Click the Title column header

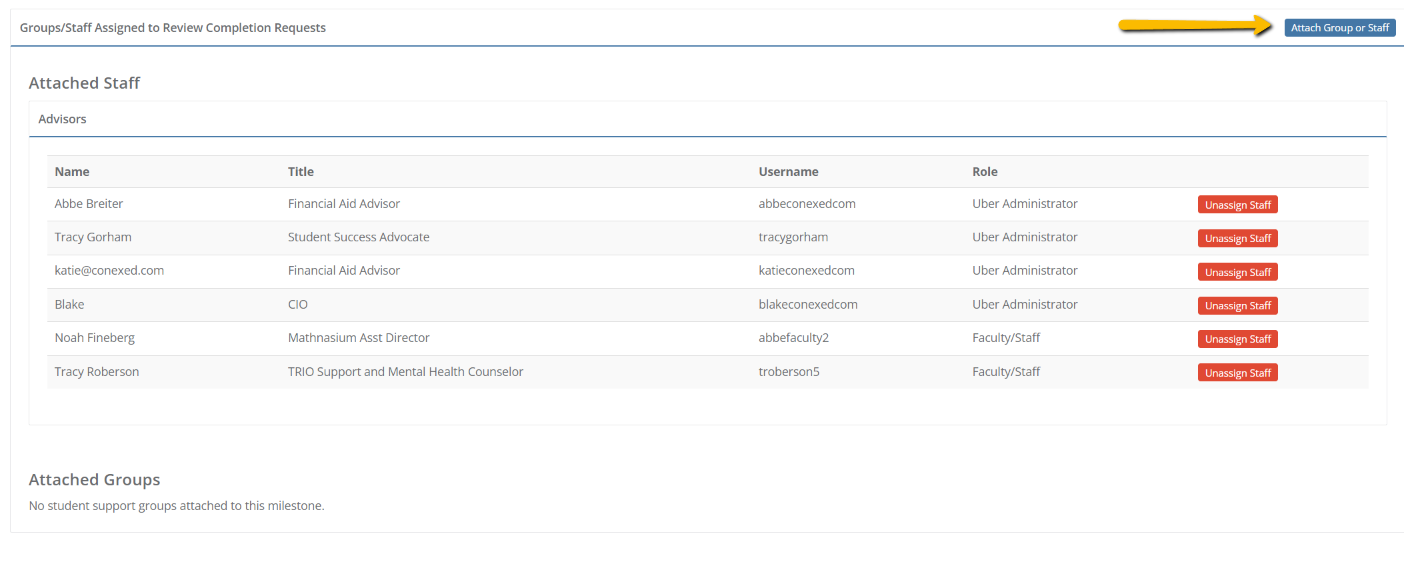[x=301, y=171]
